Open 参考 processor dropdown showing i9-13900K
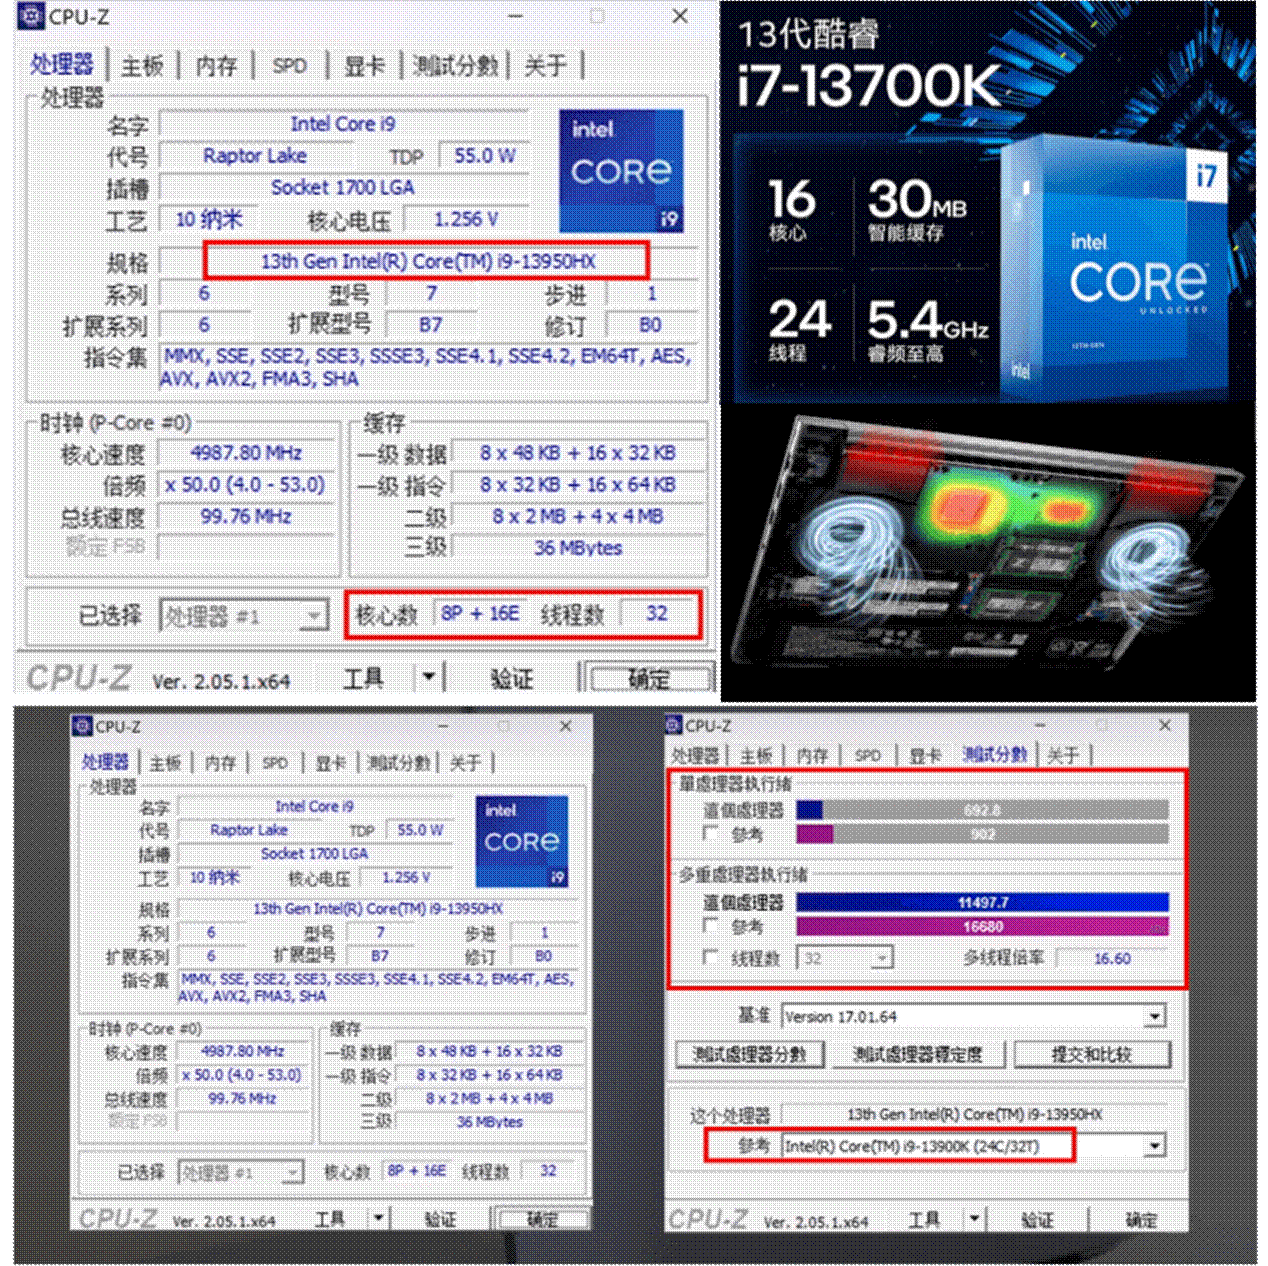Viewport: 1268px width, 1266px height. [x=973, y=1145]
